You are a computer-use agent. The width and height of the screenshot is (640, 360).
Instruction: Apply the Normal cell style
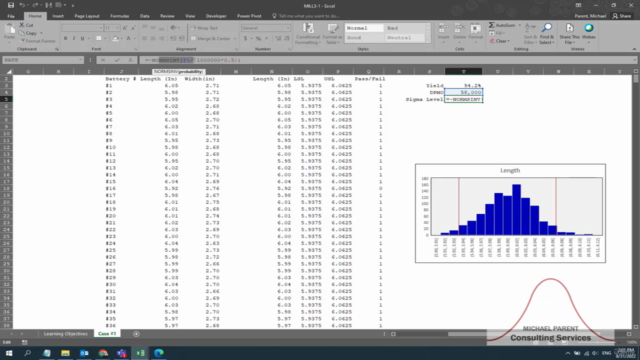tap(364, 28)
